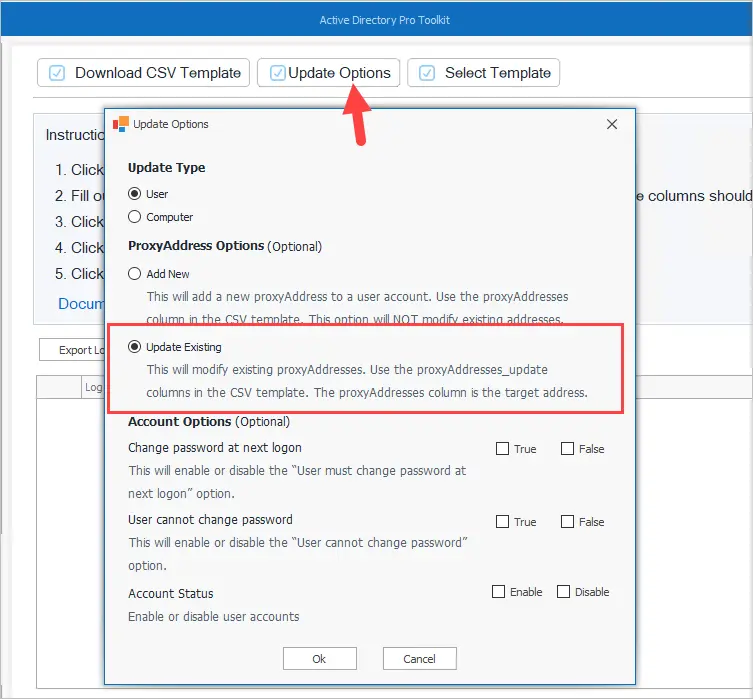Click the checkmark icon on Download CSV Template
Screen dimensions: 753x699
[57, 73]
